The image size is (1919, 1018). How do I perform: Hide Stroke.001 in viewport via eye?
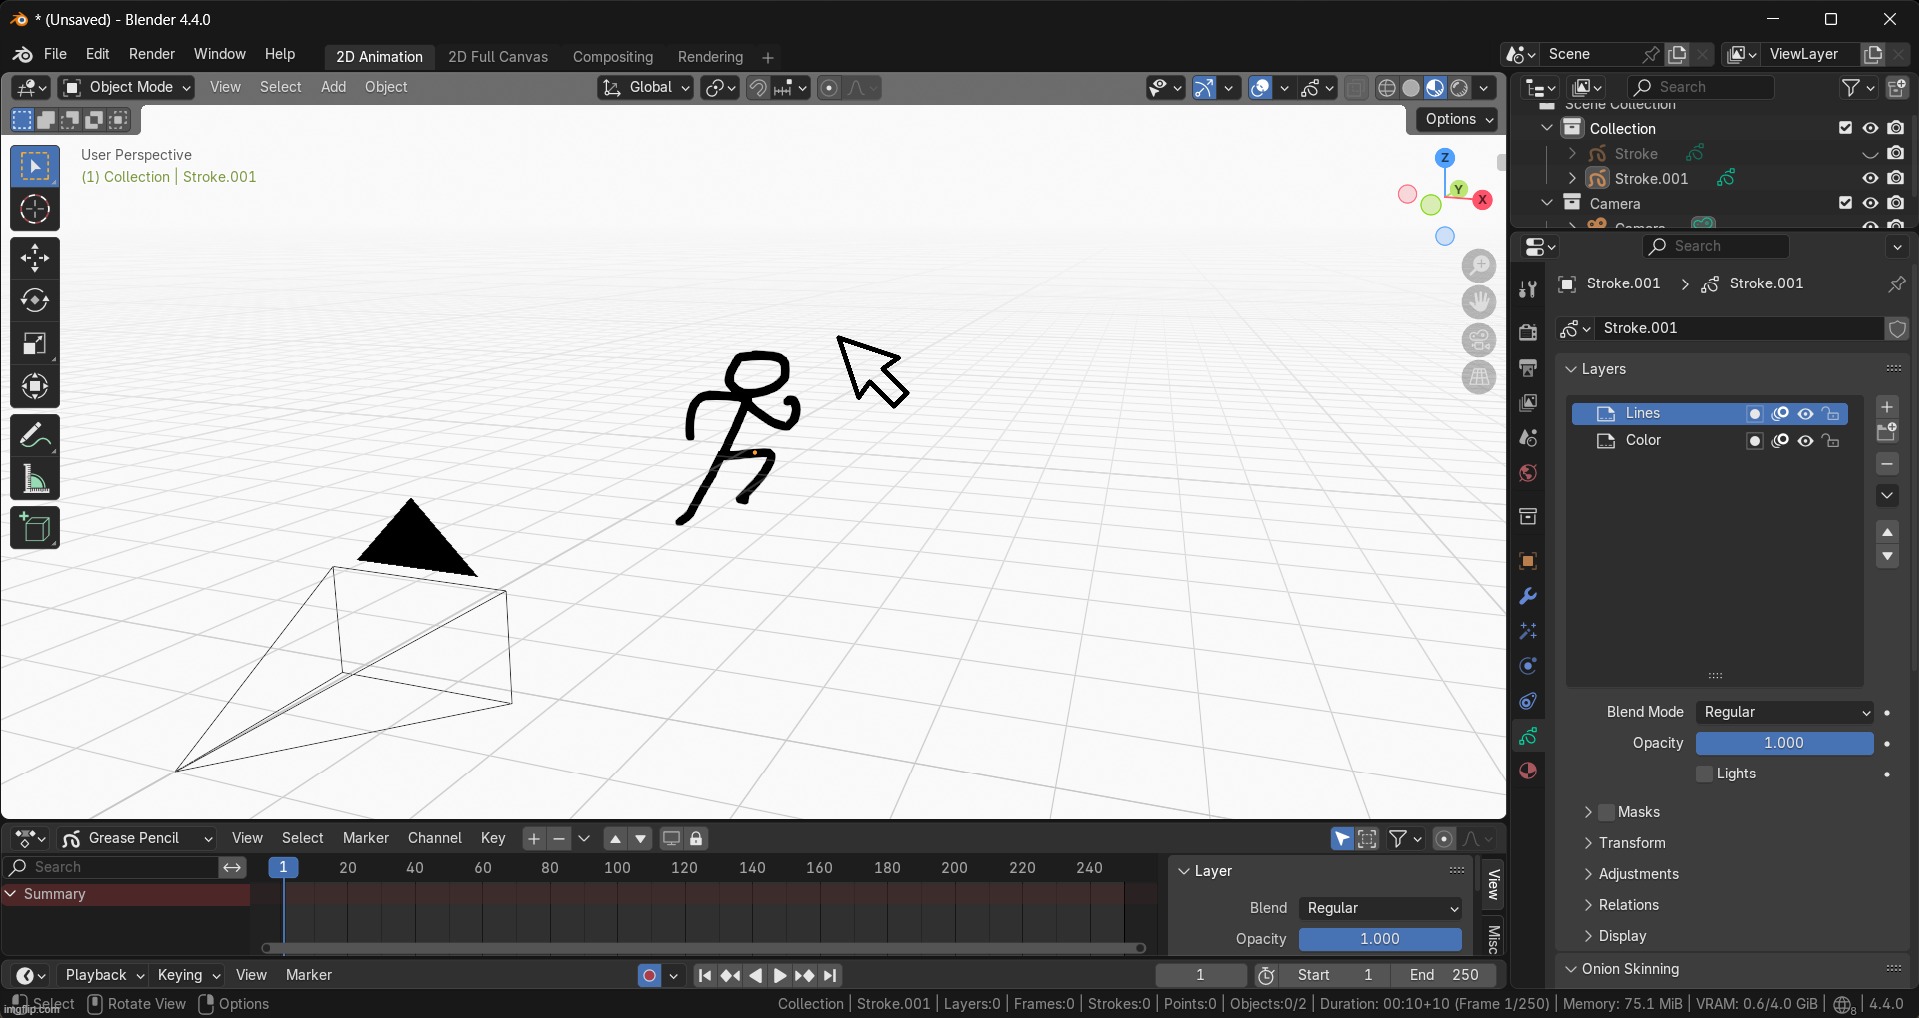click(1870, 178)
